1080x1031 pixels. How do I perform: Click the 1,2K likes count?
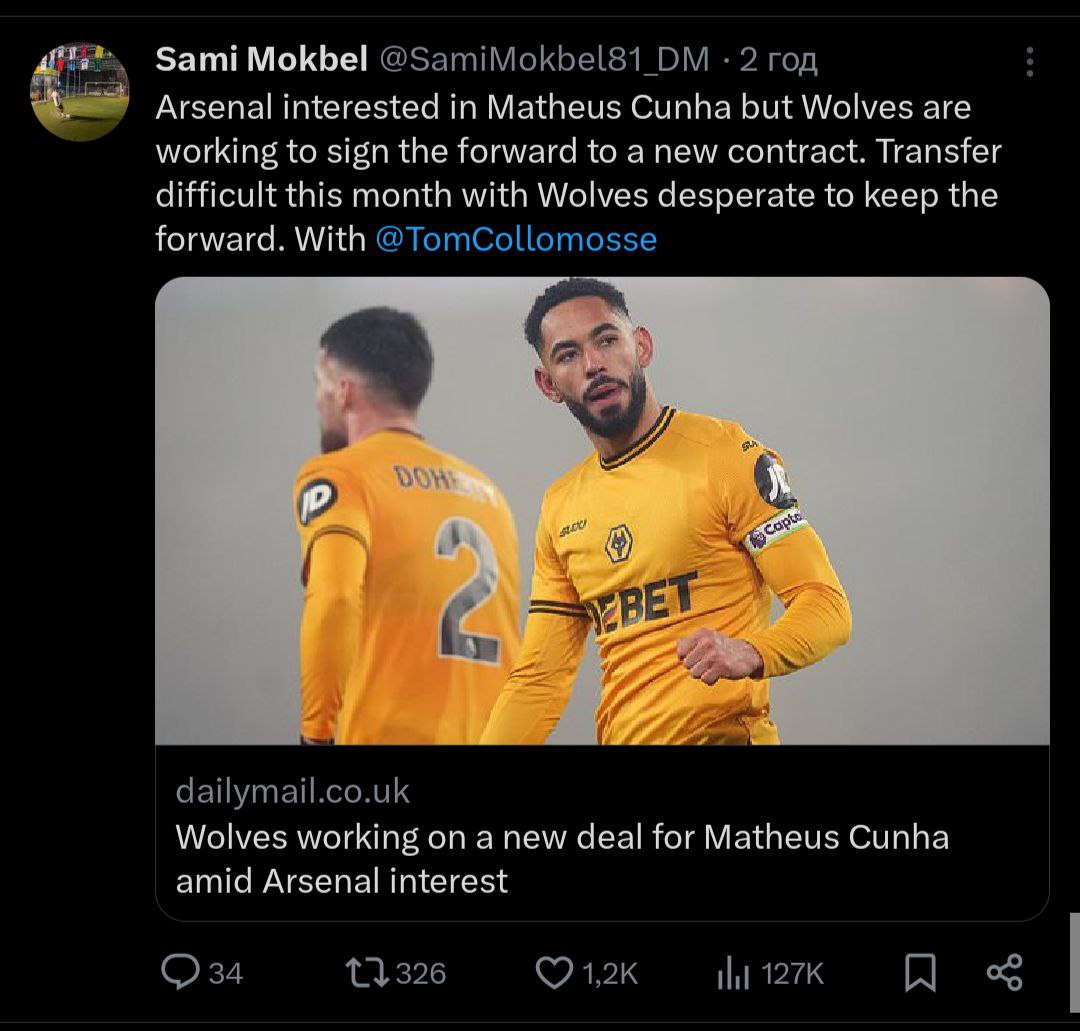coord(609,973)
